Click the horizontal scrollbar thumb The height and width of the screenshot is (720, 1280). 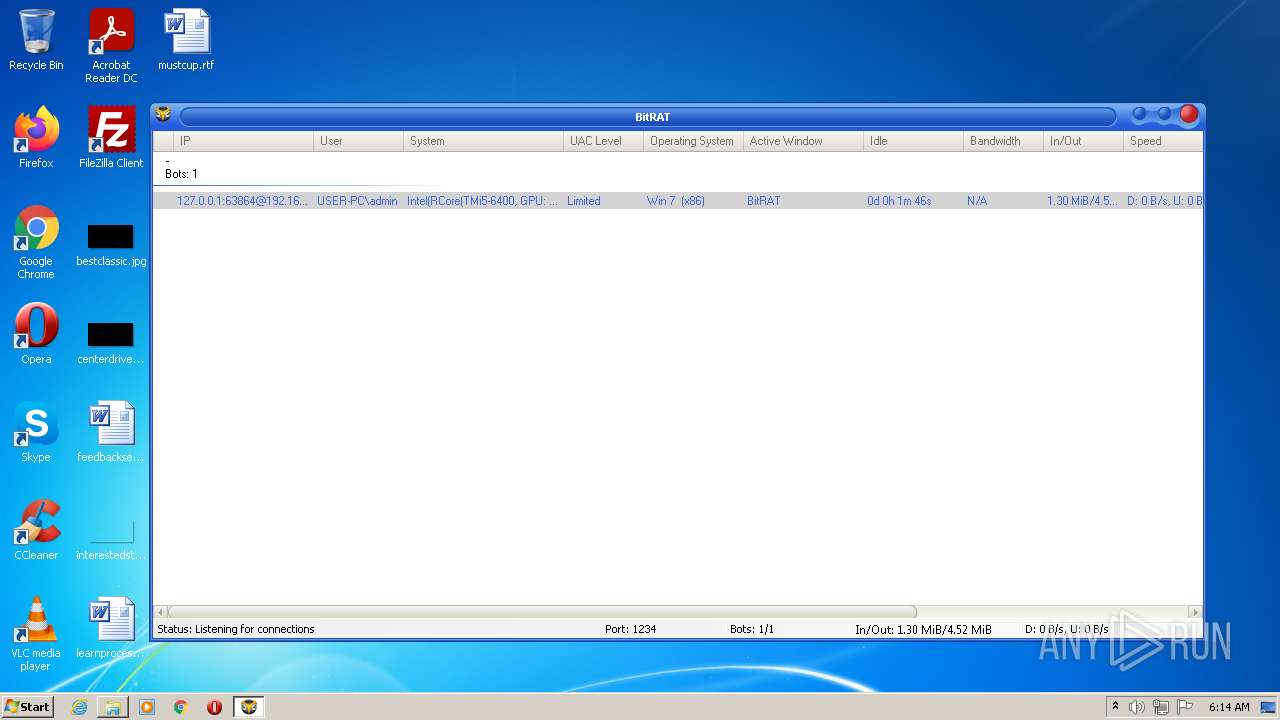(542, 611)
